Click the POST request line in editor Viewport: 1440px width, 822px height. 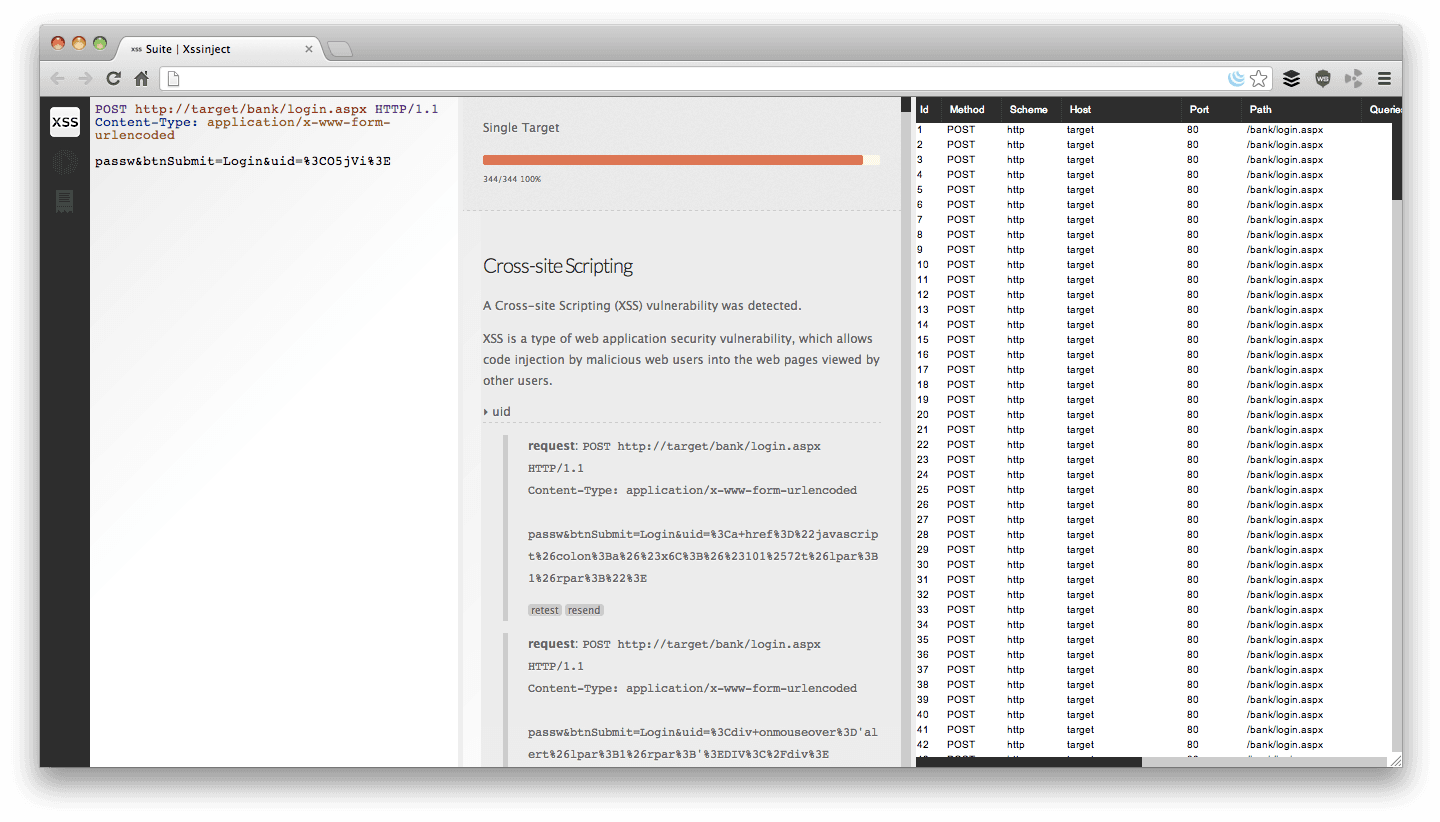[267, 109]
